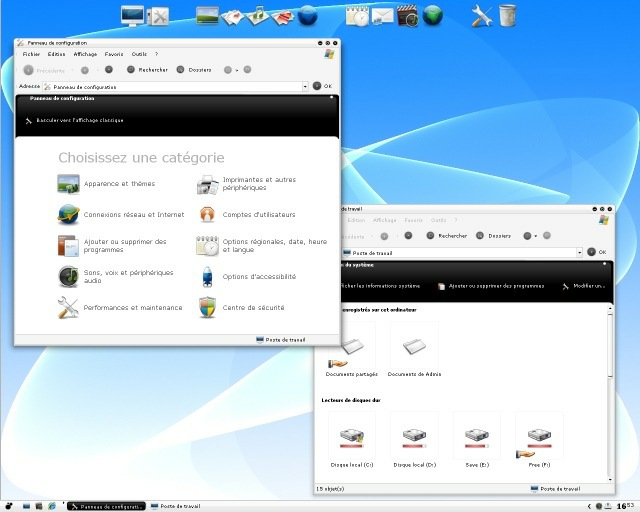Open the start menu icon in taskbar
This screenshot has height=512, width=640.
pos(9,506)
